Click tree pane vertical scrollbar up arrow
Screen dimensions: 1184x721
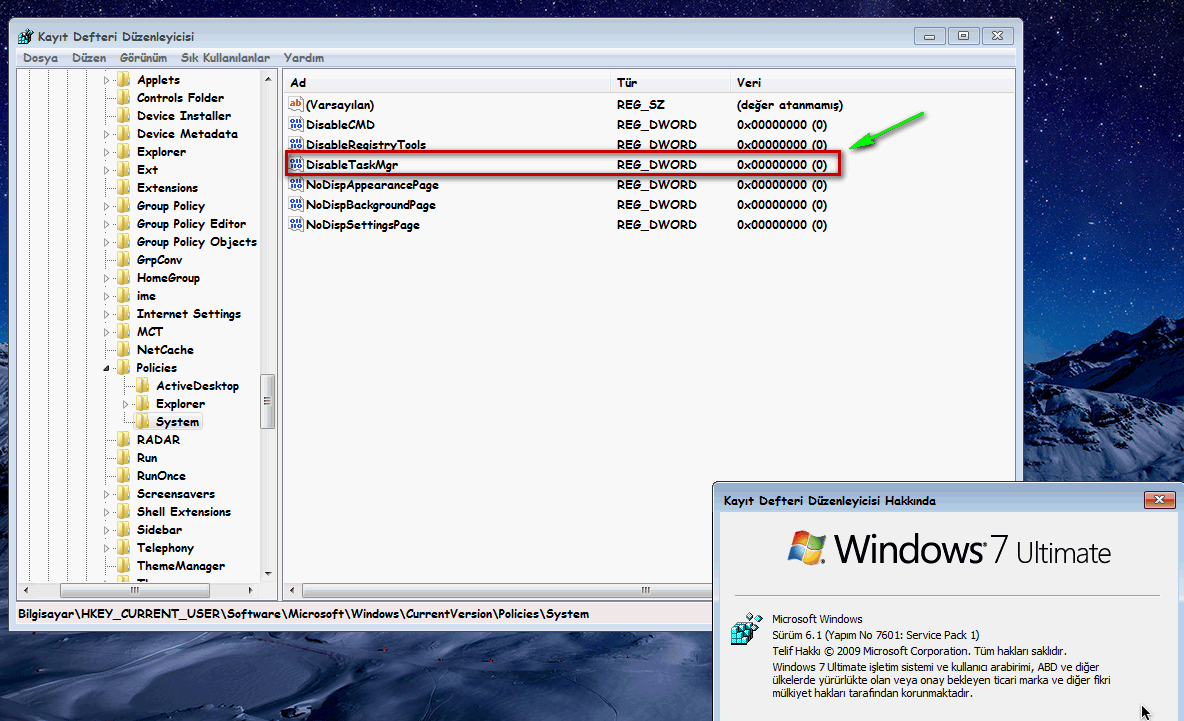tap(267, 79)
